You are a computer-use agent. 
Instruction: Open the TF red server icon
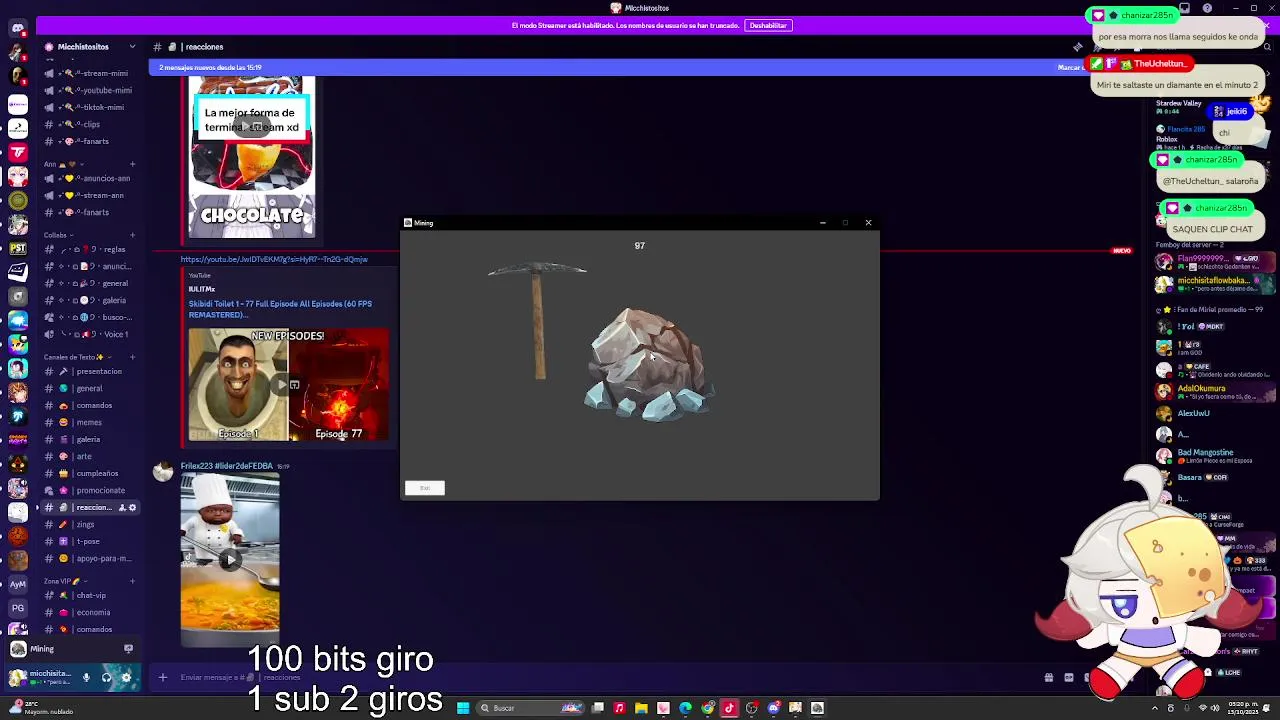pos(18,152)
